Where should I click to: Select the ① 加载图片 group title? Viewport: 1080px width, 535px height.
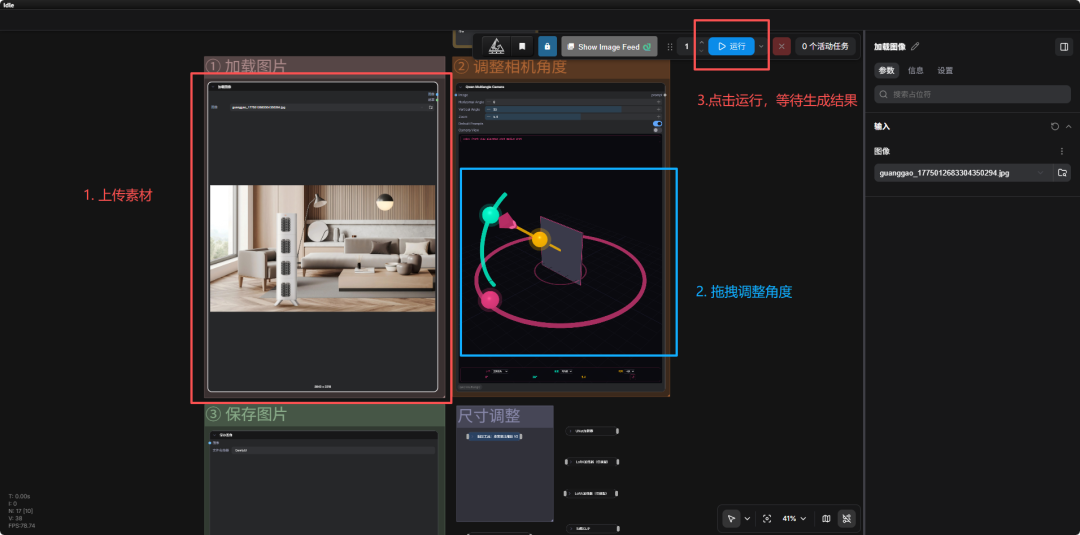[x=246, y=66]
